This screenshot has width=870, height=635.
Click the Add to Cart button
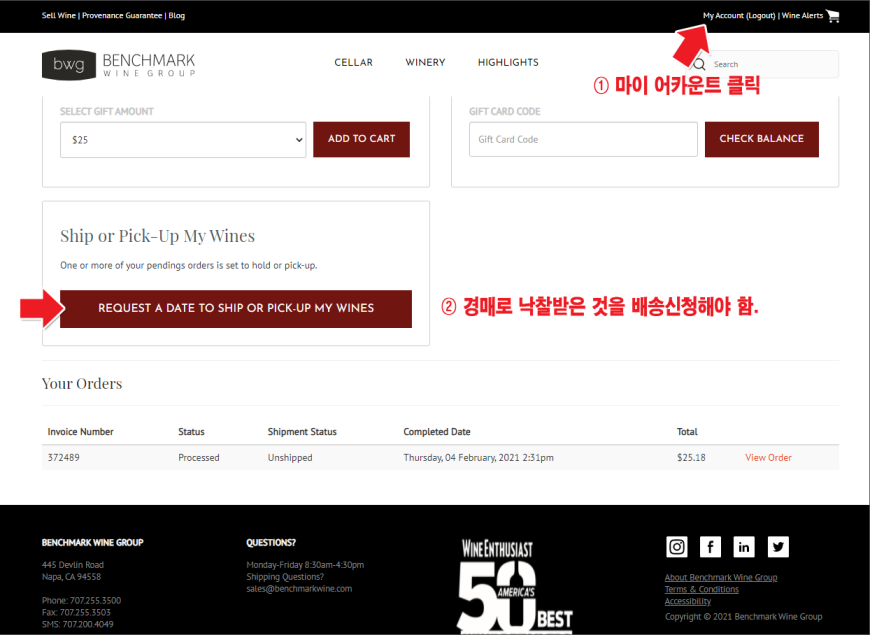pos(361,139)
